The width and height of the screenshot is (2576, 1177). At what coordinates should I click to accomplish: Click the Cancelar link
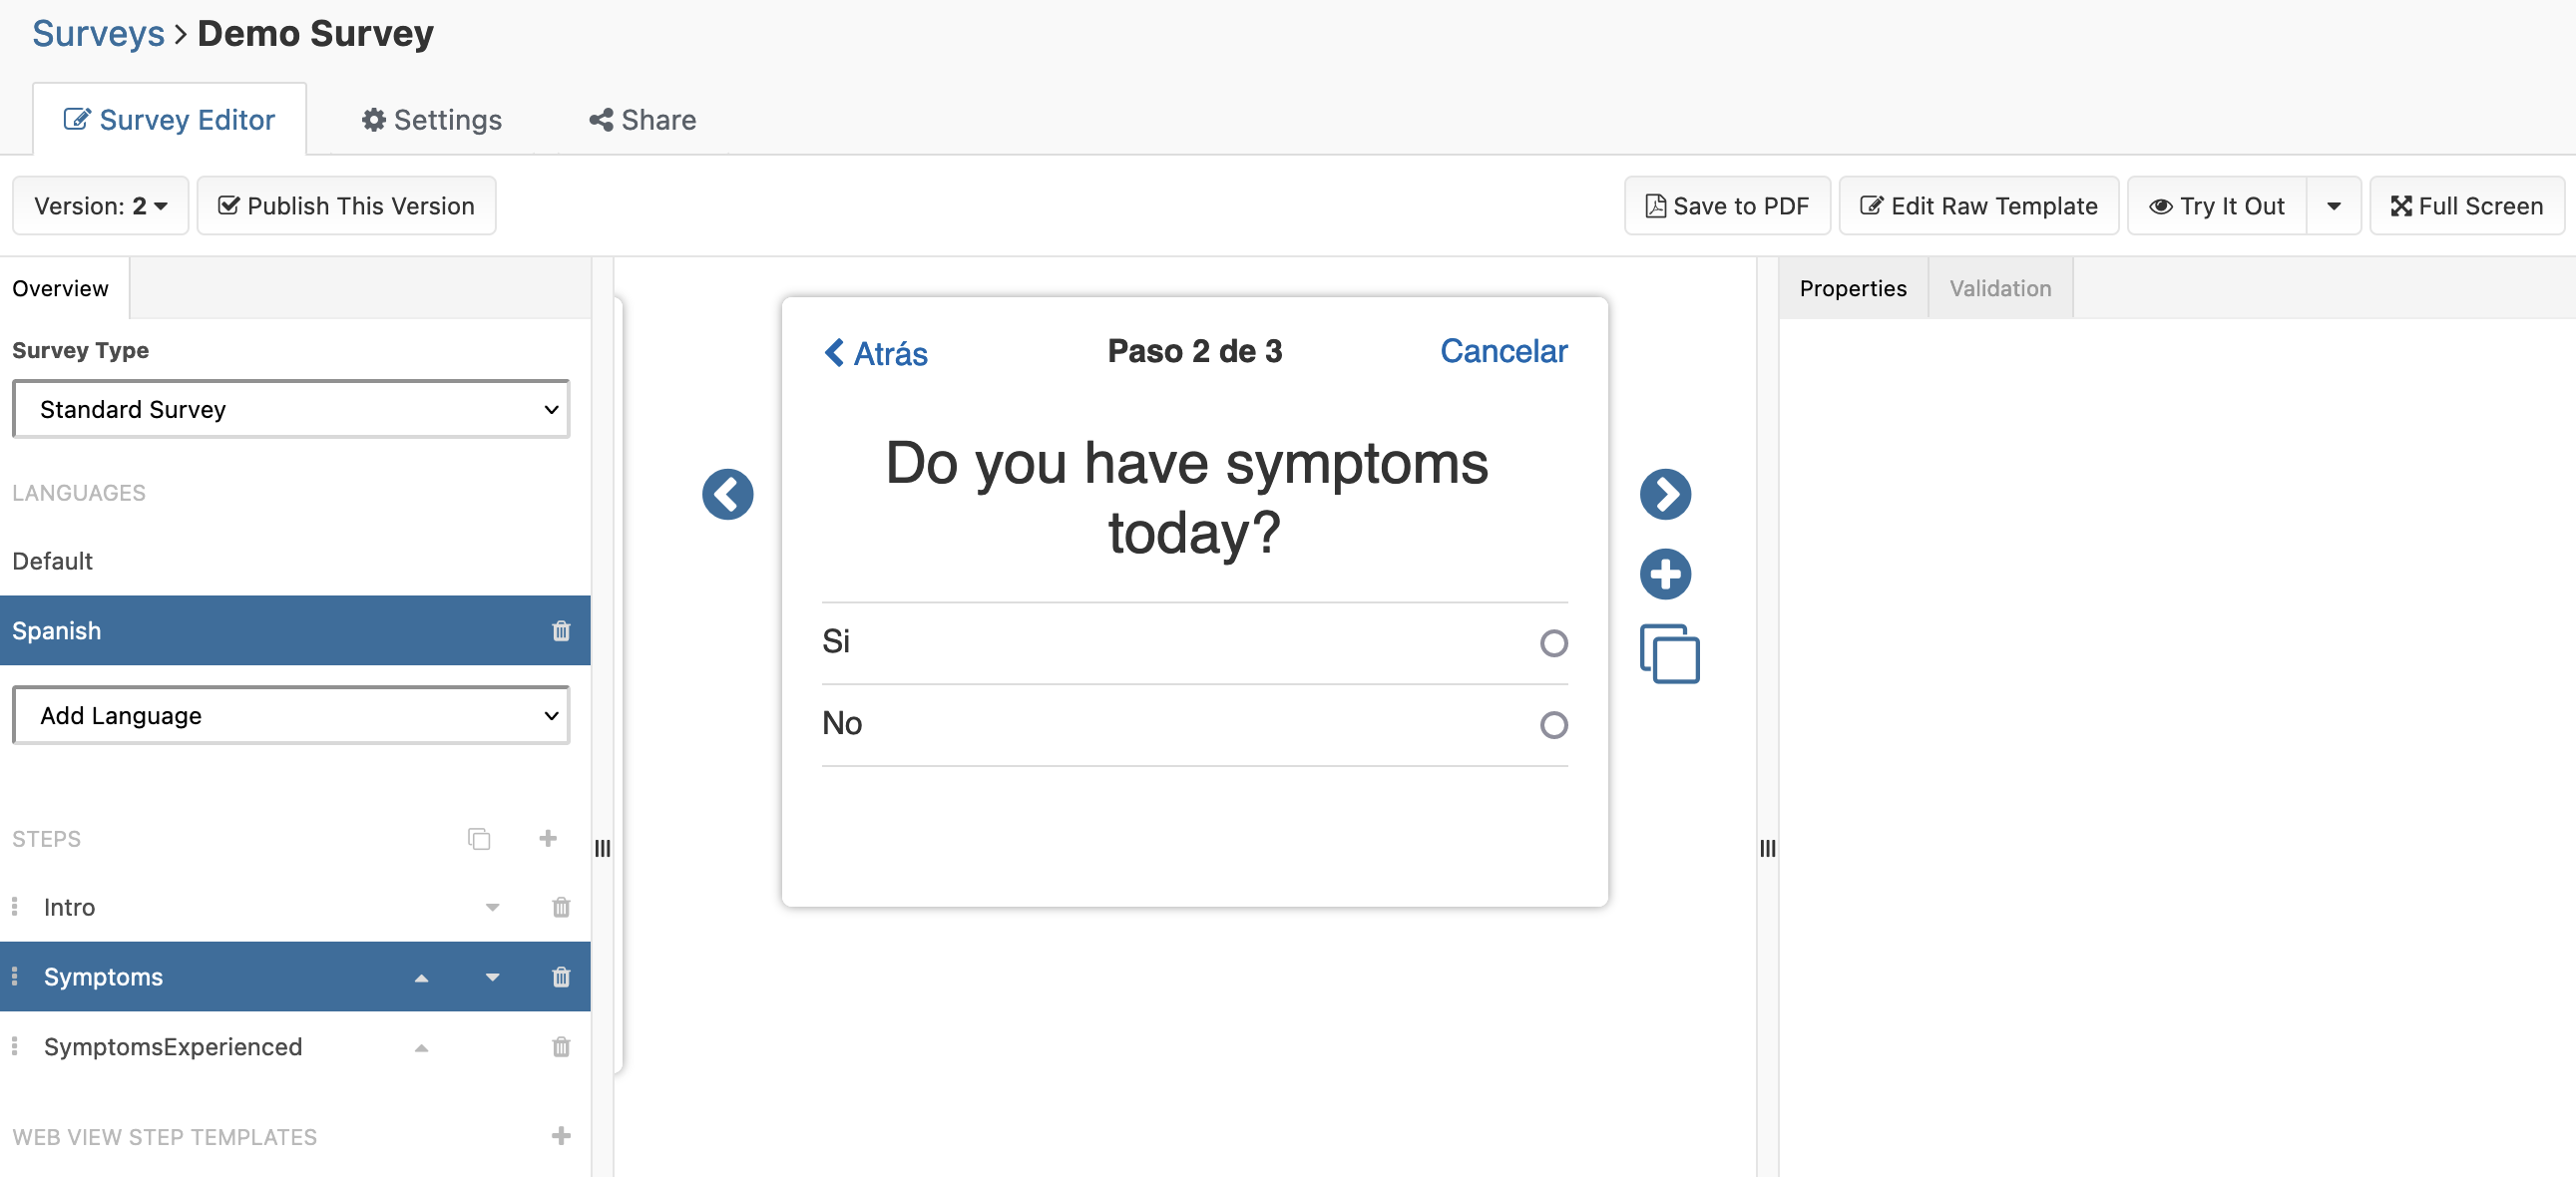click(1503, 351)
